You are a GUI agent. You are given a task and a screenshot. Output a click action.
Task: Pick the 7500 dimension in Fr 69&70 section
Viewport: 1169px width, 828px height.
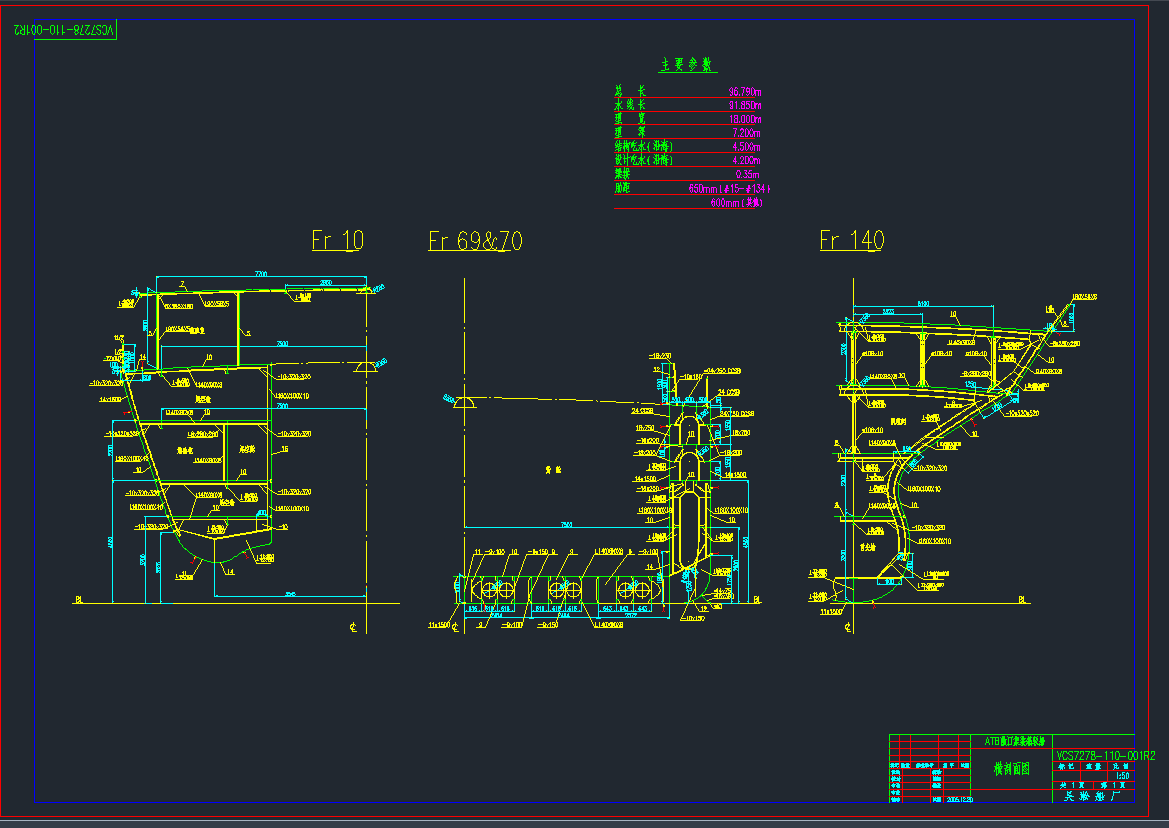pyautogui.click(x=566, y=524)
